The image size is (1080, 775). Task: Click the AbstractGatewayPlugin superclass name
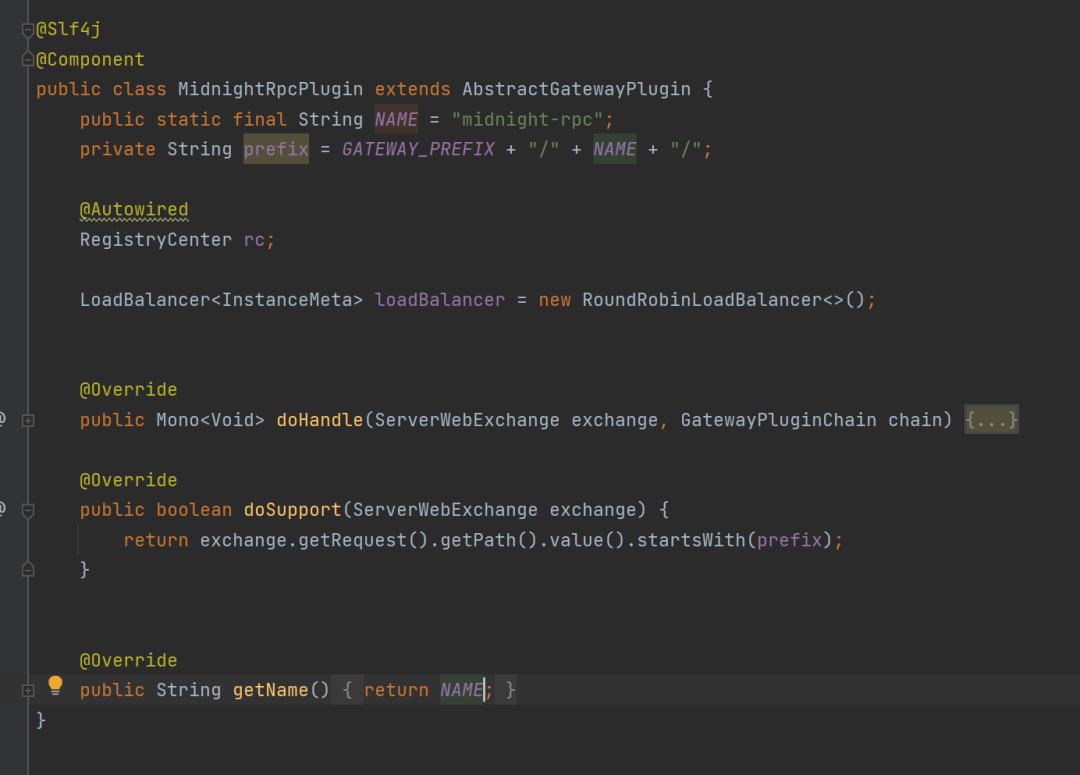576,89
